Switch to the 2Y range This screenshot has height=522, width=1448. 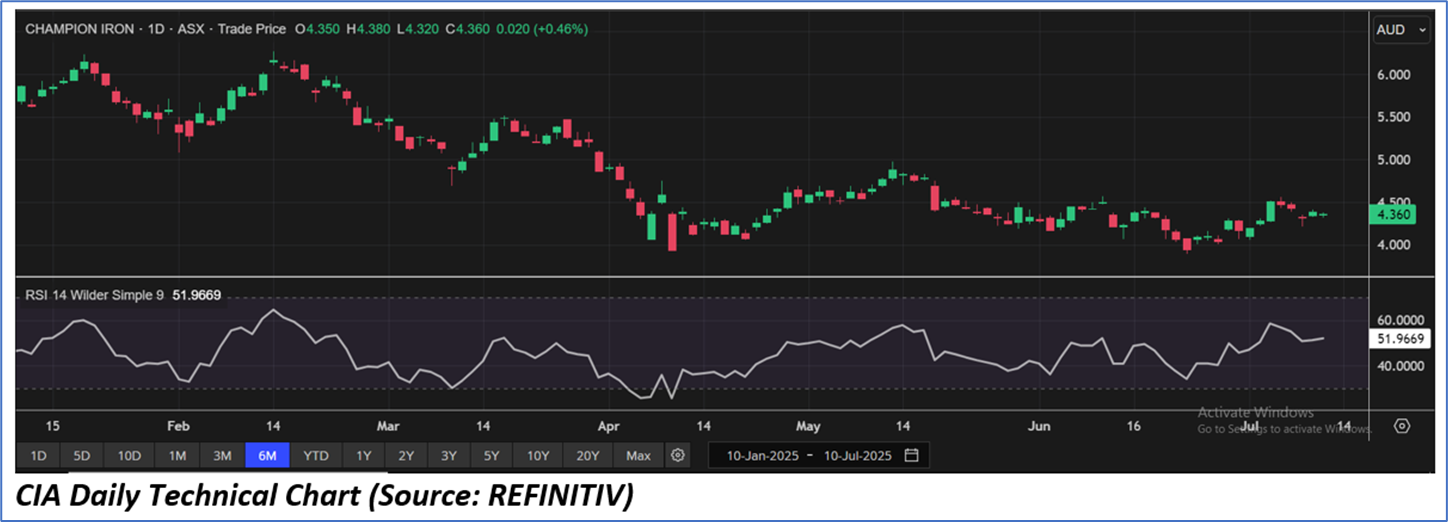[x=406, y=456]
